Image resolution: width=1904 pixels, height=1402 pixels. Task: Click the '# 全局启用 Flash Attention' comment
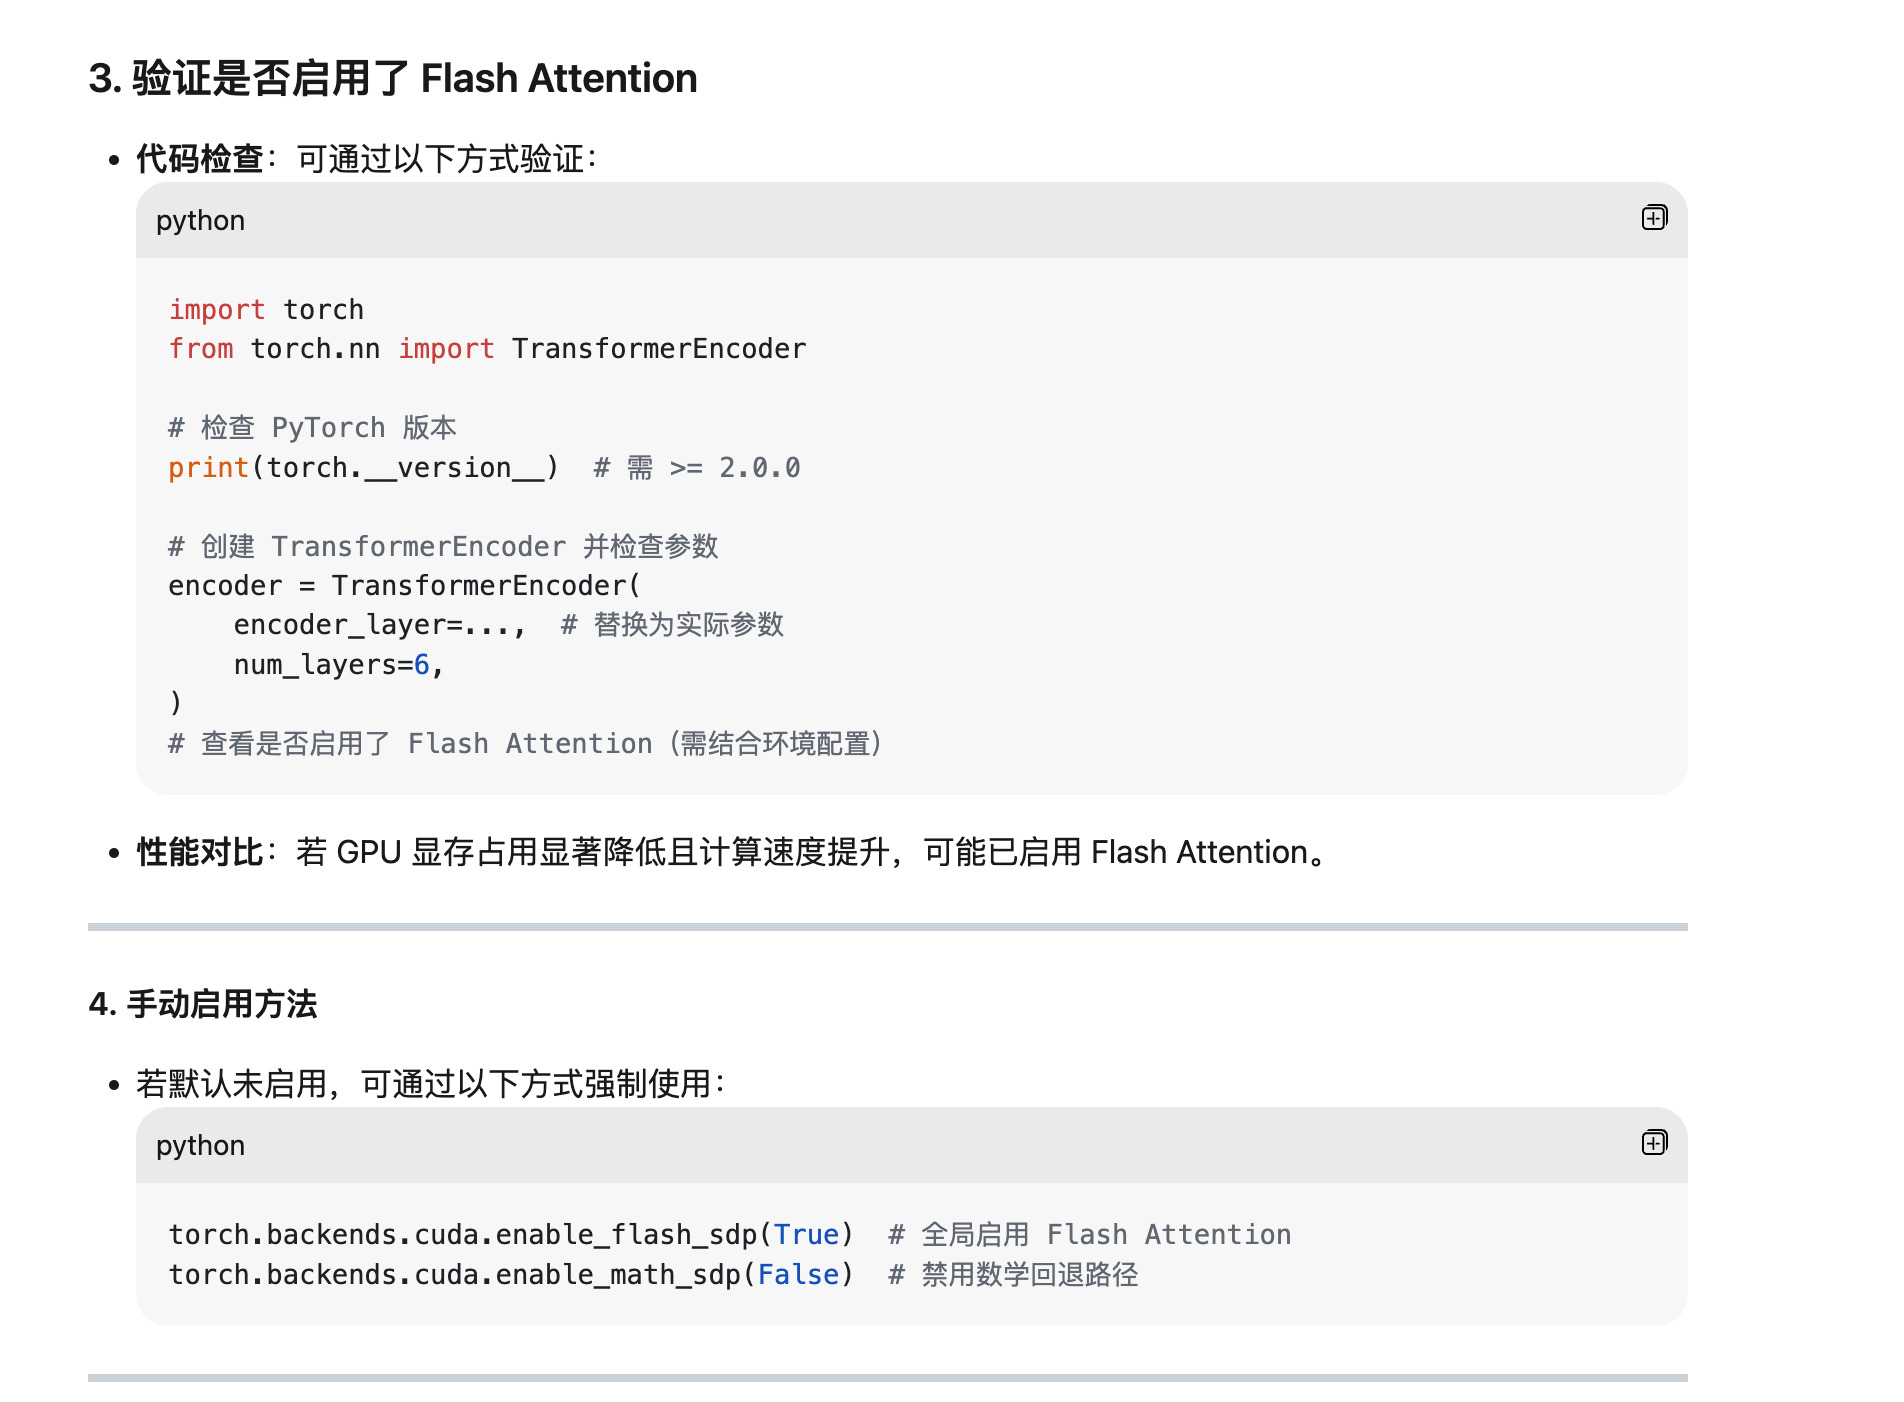[x=1090, y=1235]
